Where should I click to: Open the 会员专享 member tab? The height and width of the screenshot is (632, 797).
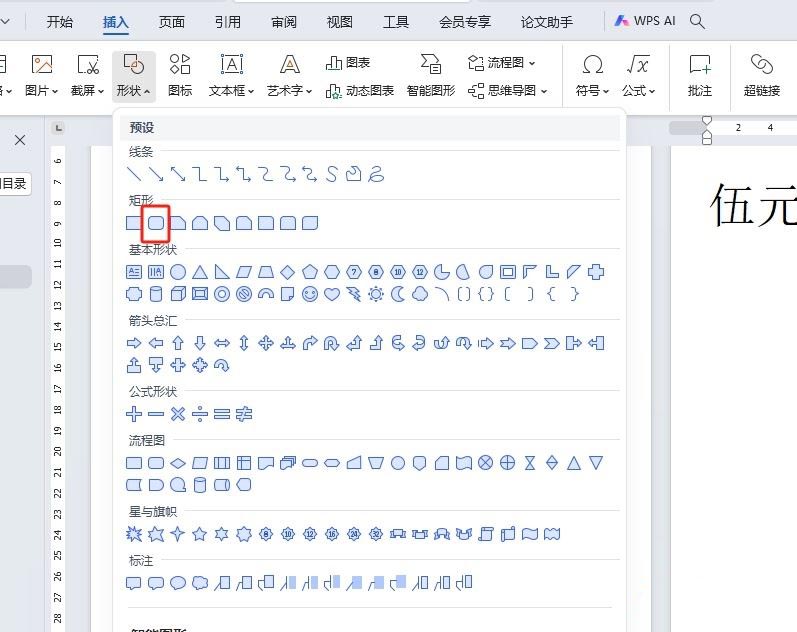click(465, 22)
